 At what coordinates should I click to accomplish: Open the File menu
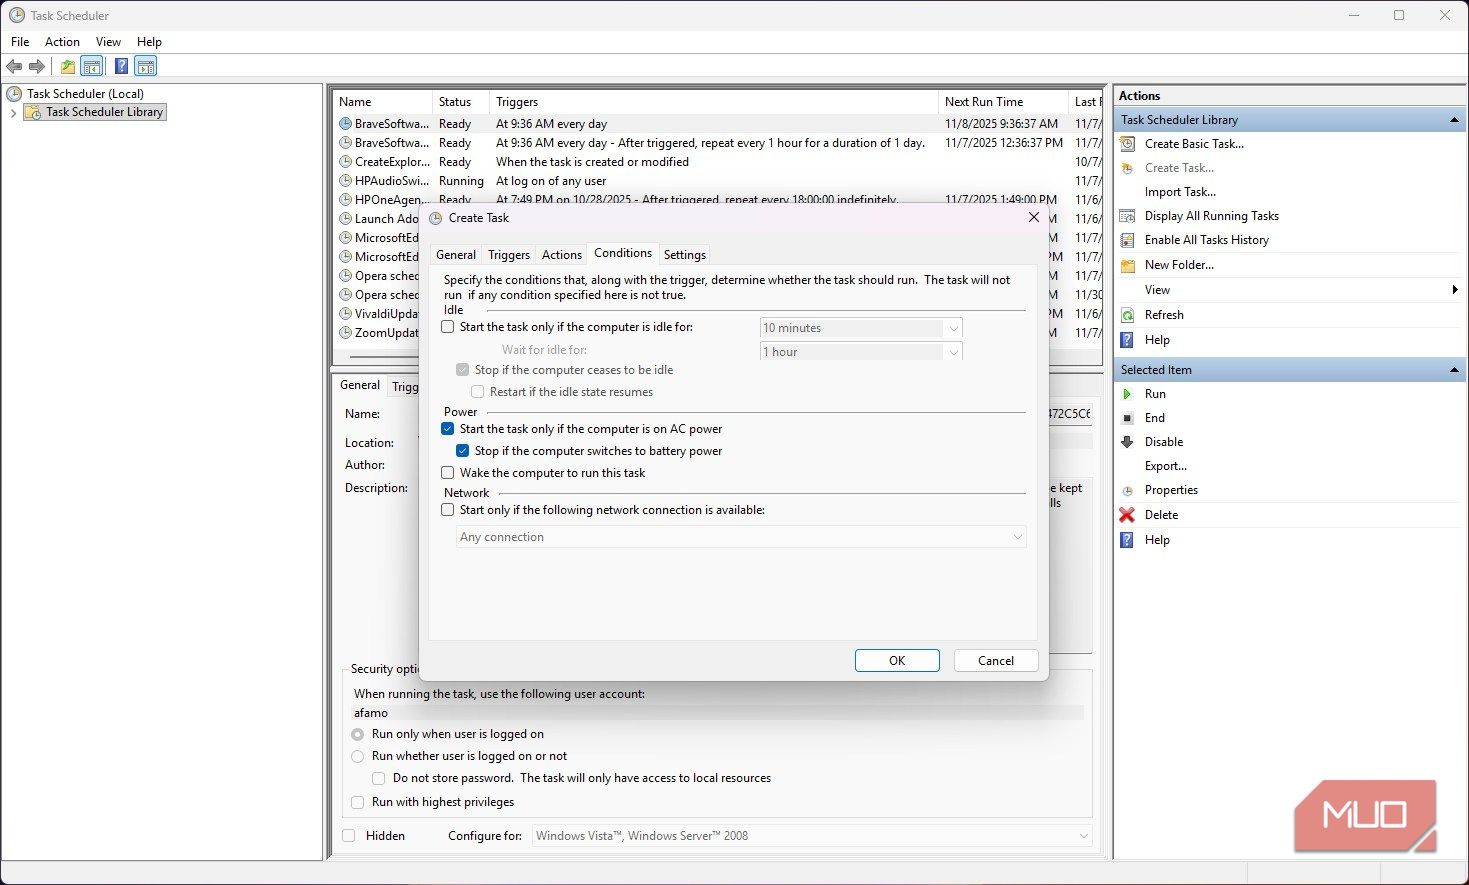[x=20, y=42]
